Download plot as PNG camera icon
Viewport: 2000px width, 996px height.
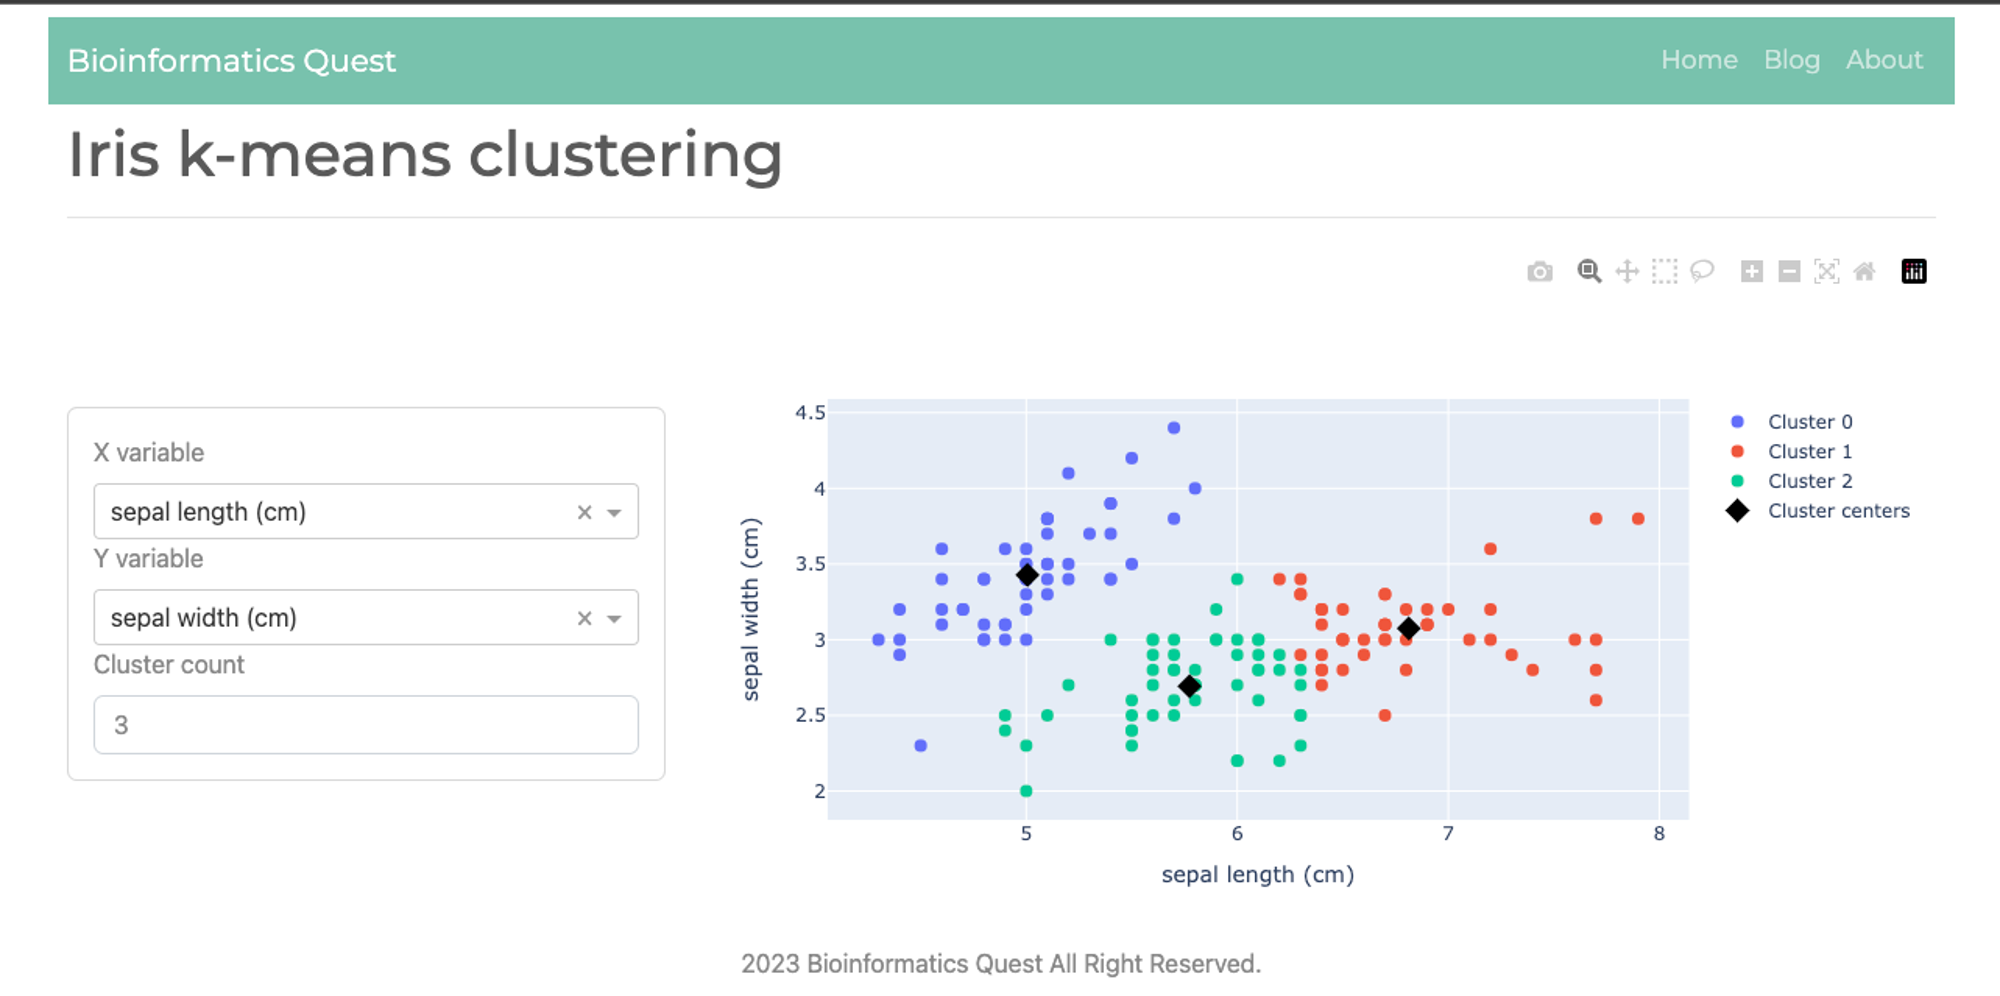pyautogui.click(x=1540, y=271)
